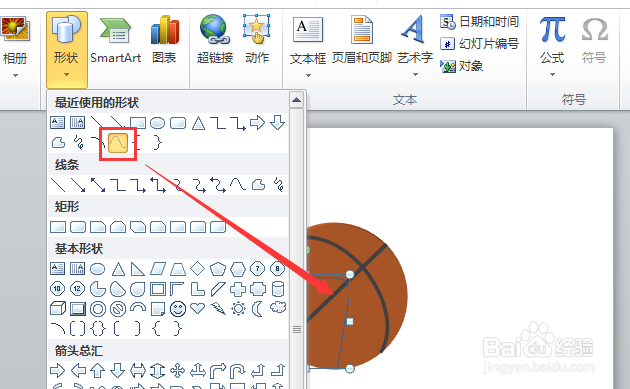This screenshot has width=630, height=389.
Task: Select trapezoid in 基本形状
Action: (178, 269)
